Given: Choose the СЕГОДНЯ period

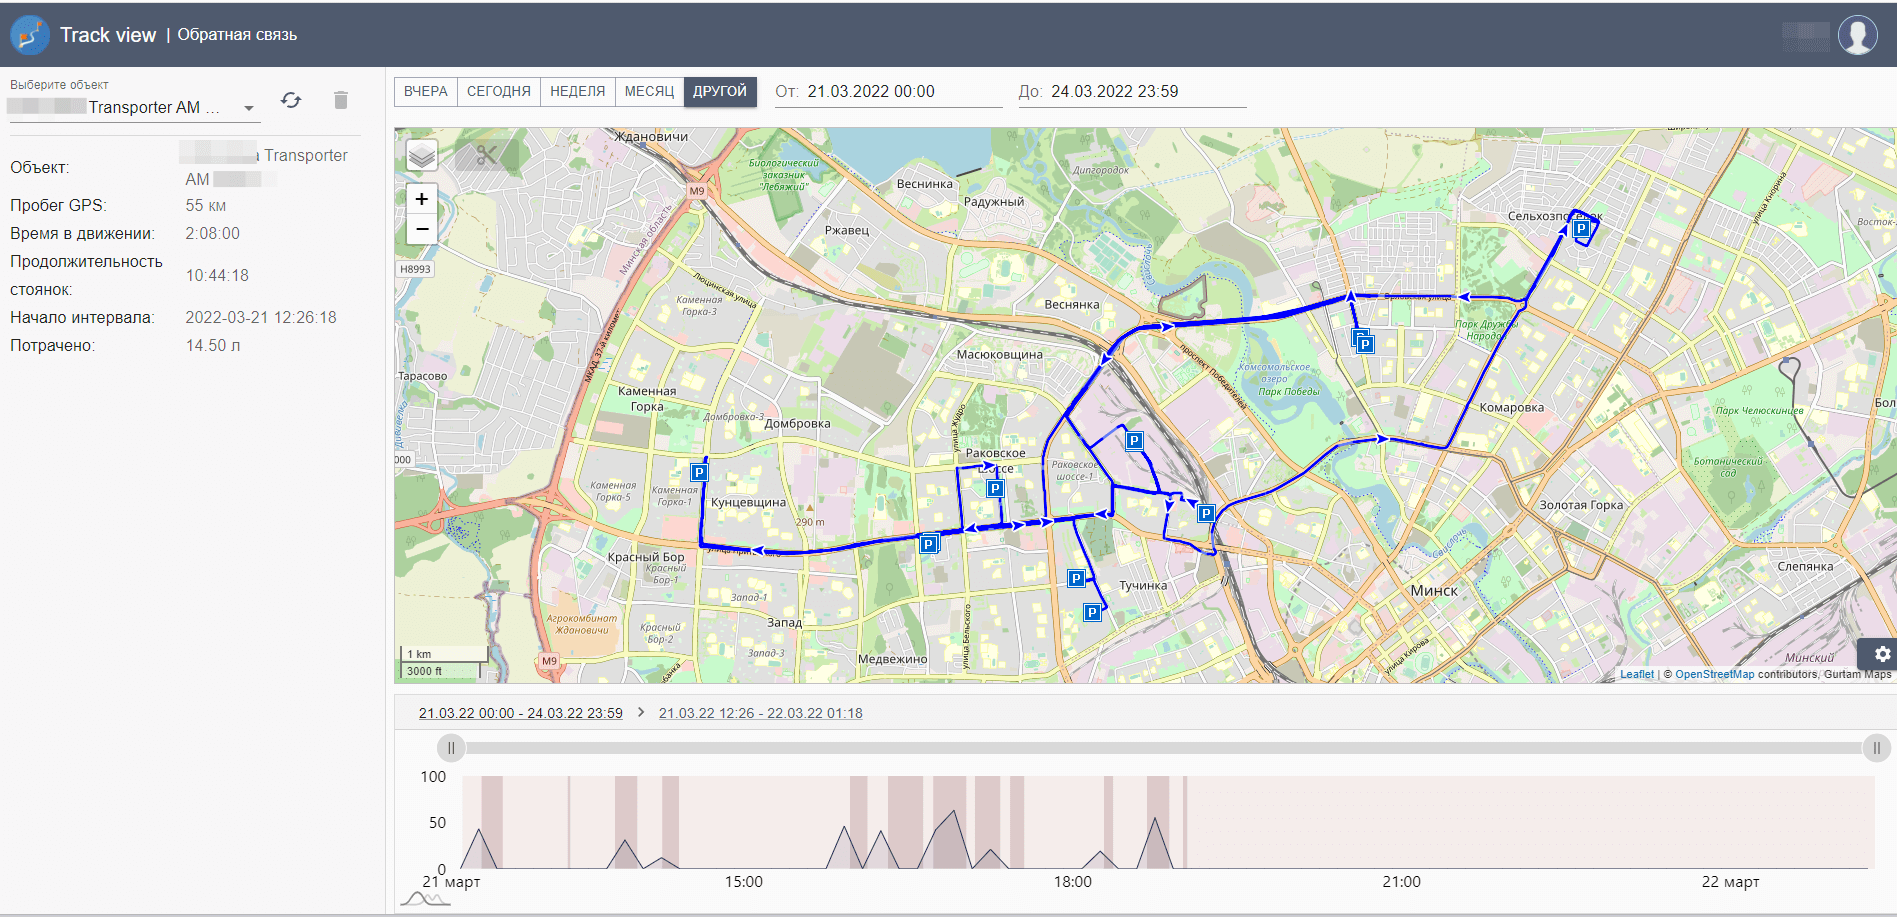Looking at the screenshot, I should [498, 91].
